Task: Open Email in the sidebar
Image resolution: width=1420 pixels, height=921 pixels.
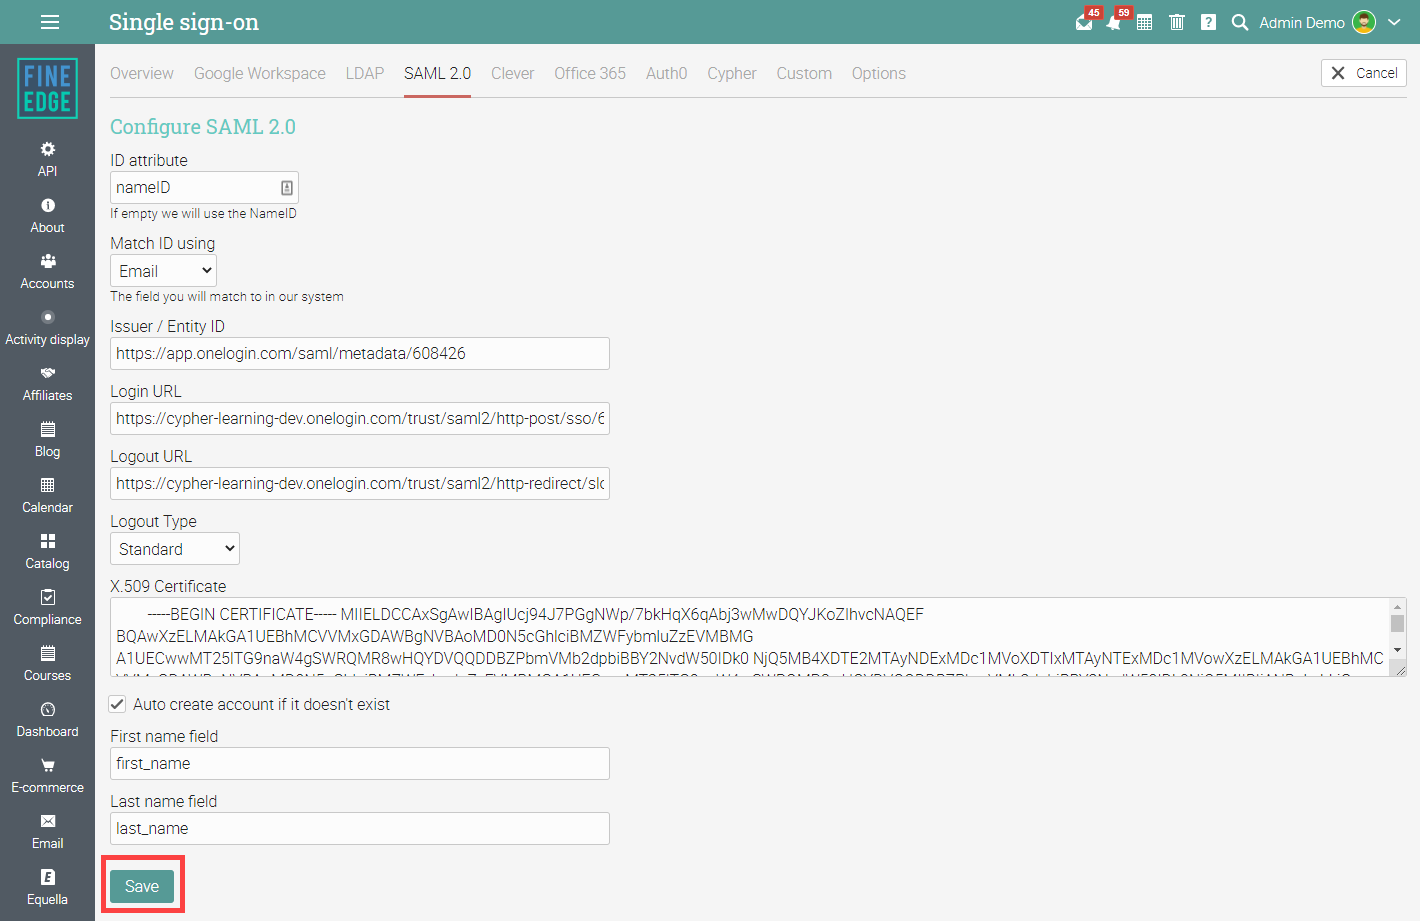Action: (x=47, y=831)
